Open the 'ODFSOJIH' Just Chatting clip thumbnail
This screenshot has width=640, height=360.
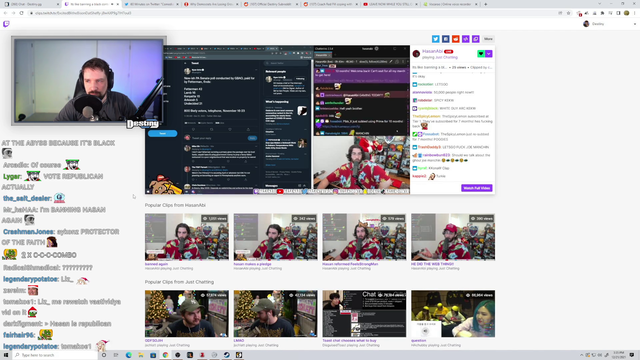[x=187, y=313]
